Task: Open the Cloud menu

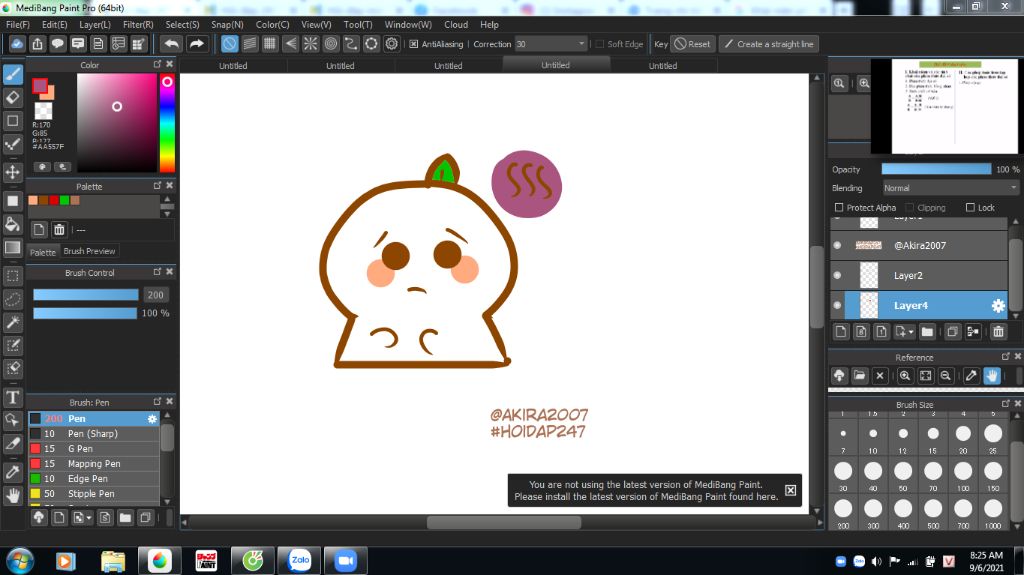Action: click(x=456, y=24)
